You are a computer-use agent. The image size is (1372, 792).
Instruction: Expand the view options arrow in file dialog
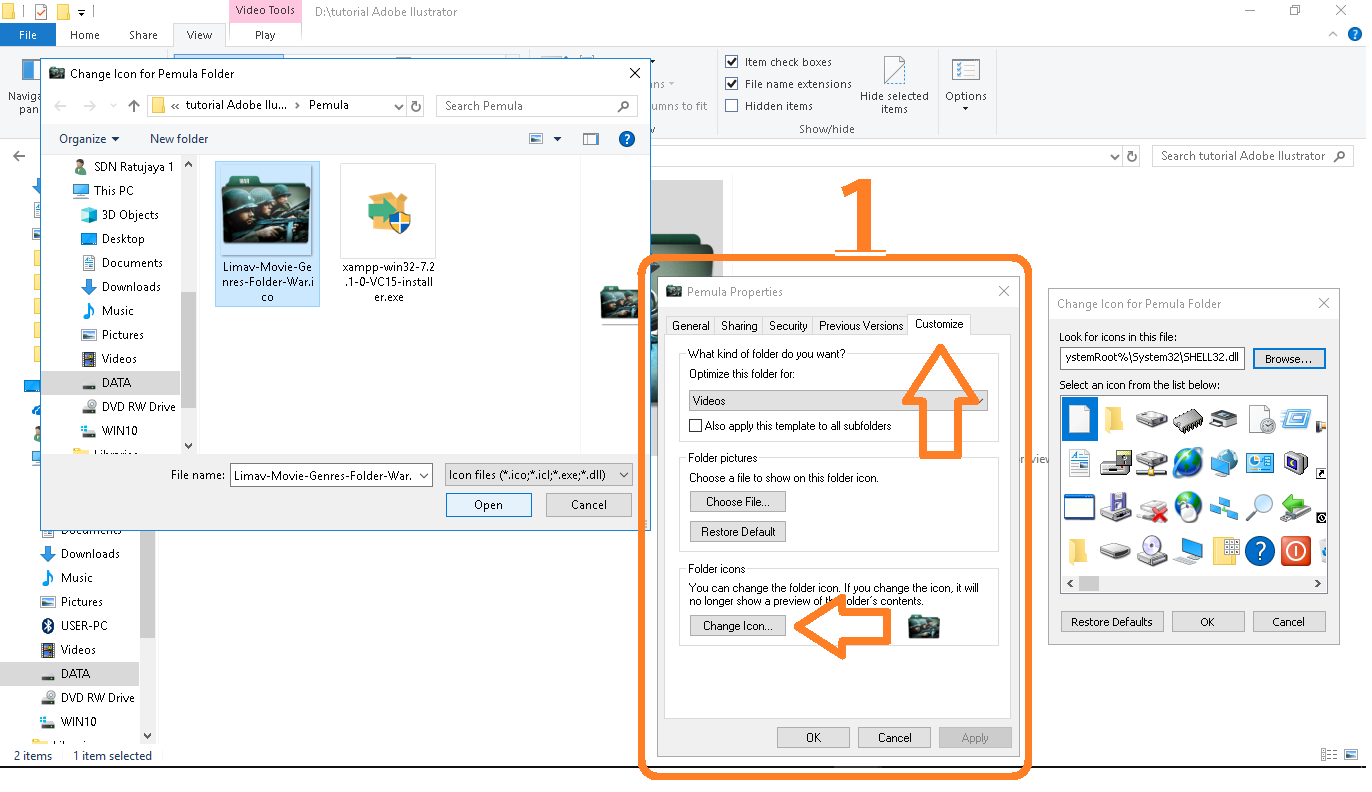click(557, 139)
